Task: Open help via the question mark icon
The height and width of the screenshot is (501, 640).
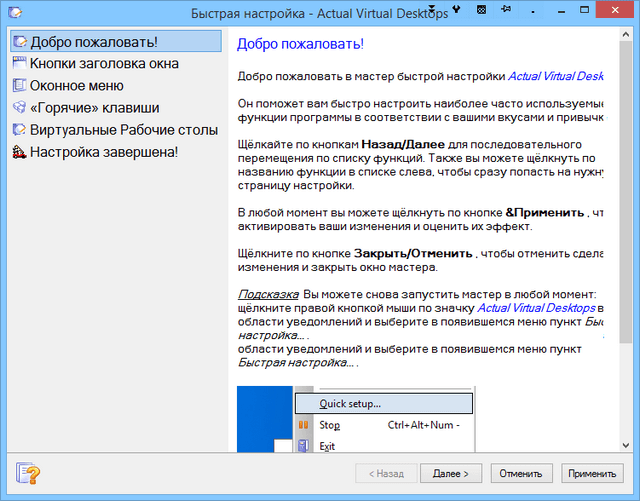Action: 28,473
